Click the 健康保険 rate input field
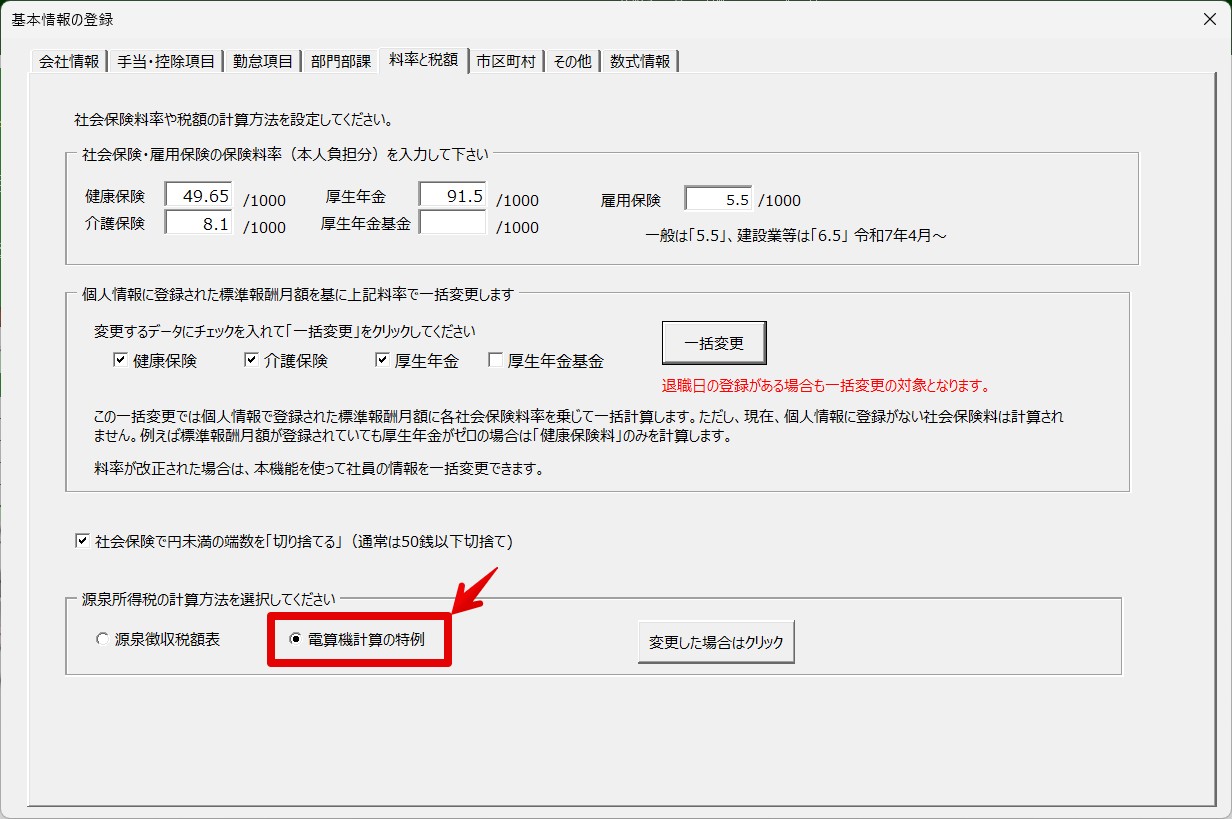 [x=199, y=196]
